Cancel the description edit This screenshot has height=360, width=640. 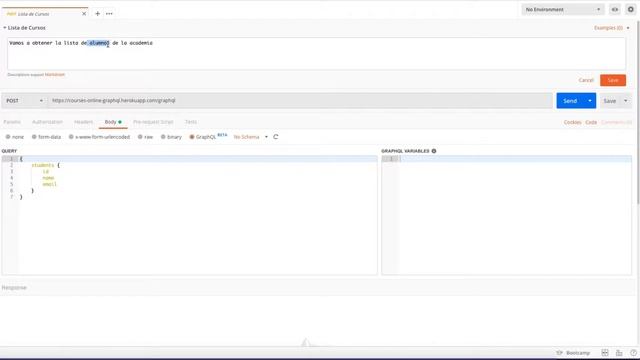coord(586,80)
